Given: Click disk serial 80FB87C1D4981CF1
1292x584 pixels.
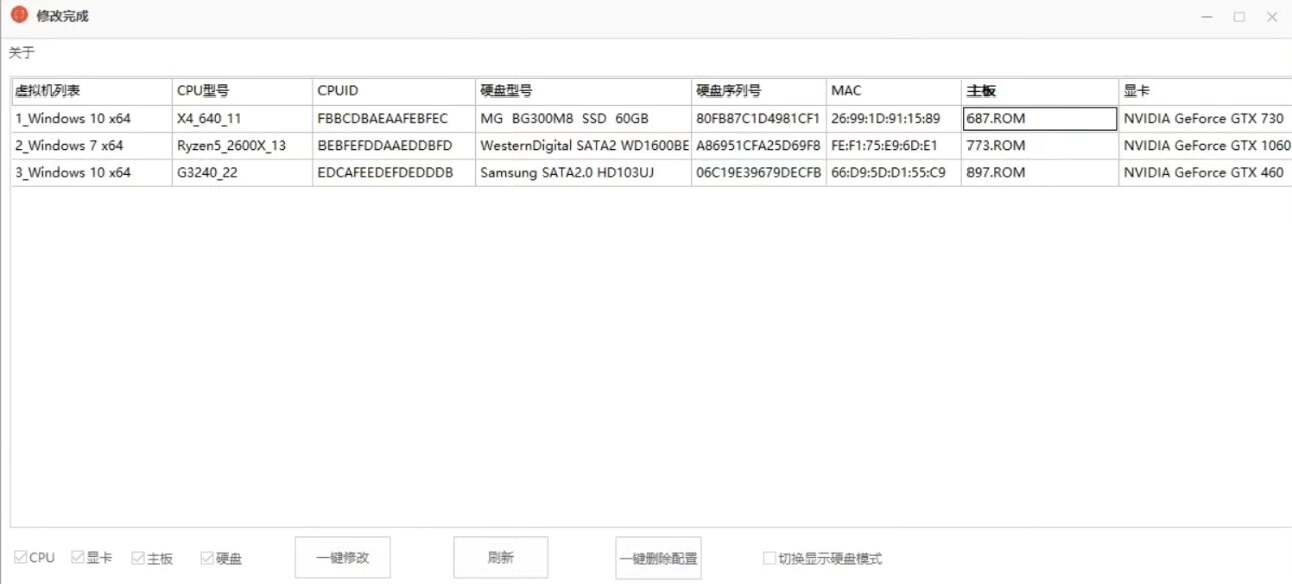Looking at the screenshot, I should pos(759,118).
